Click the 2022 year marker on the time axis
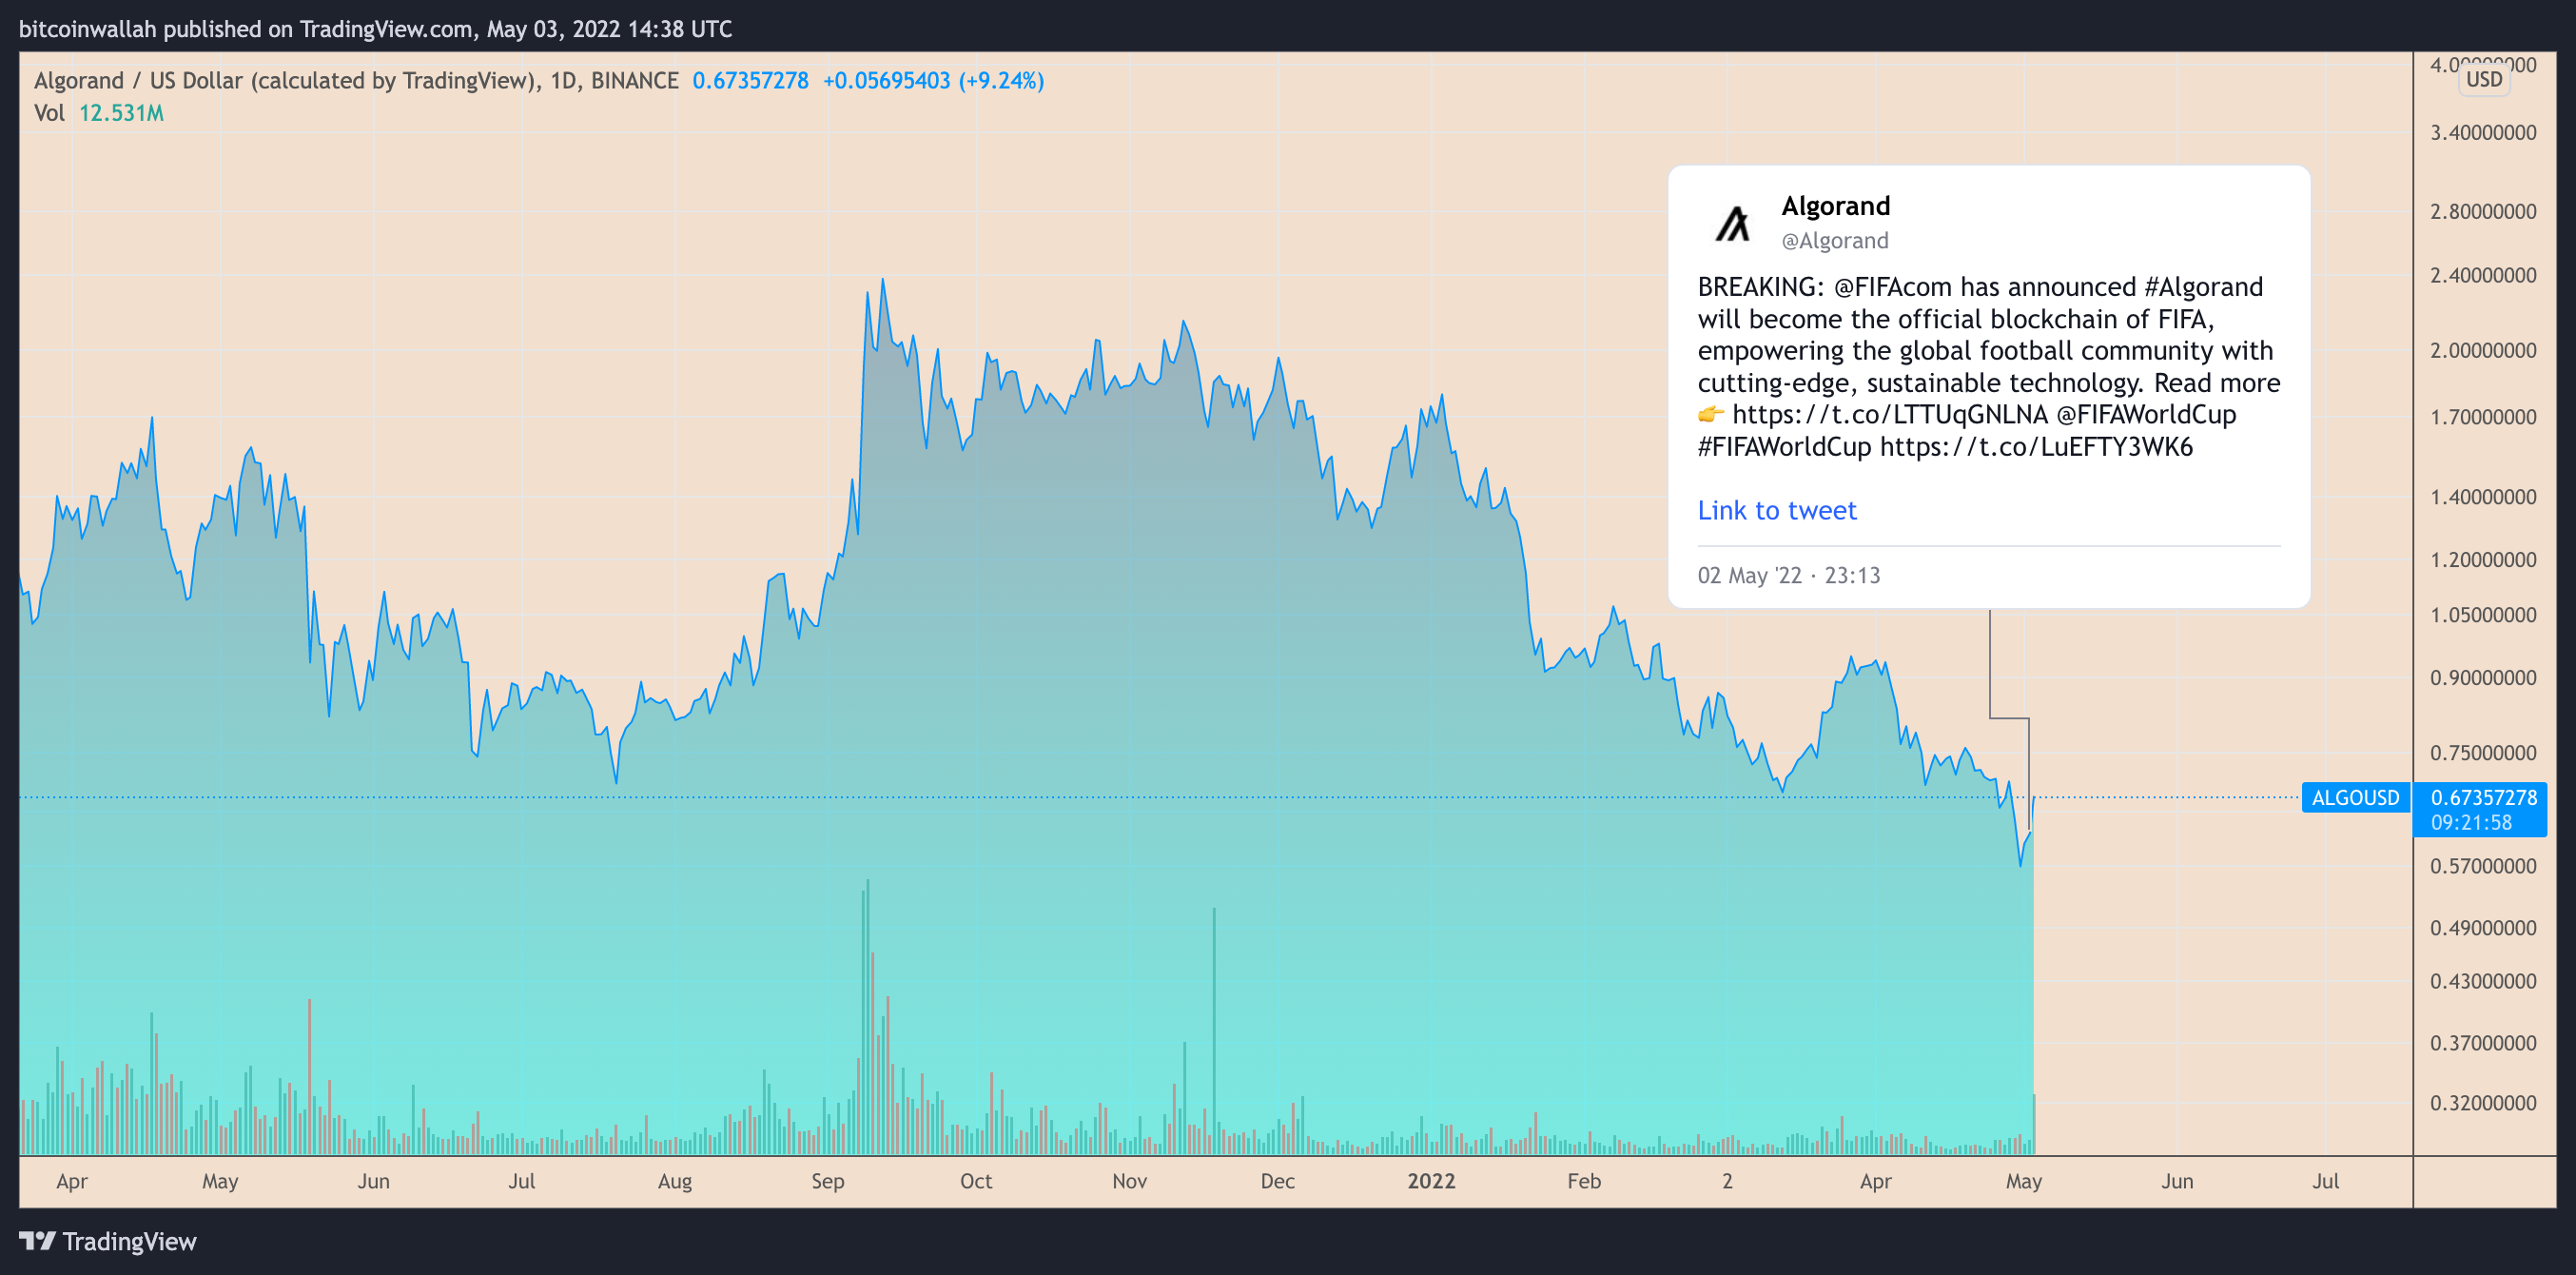Screen dimensions: 2576x1275 click(x=1430, y=1181)
